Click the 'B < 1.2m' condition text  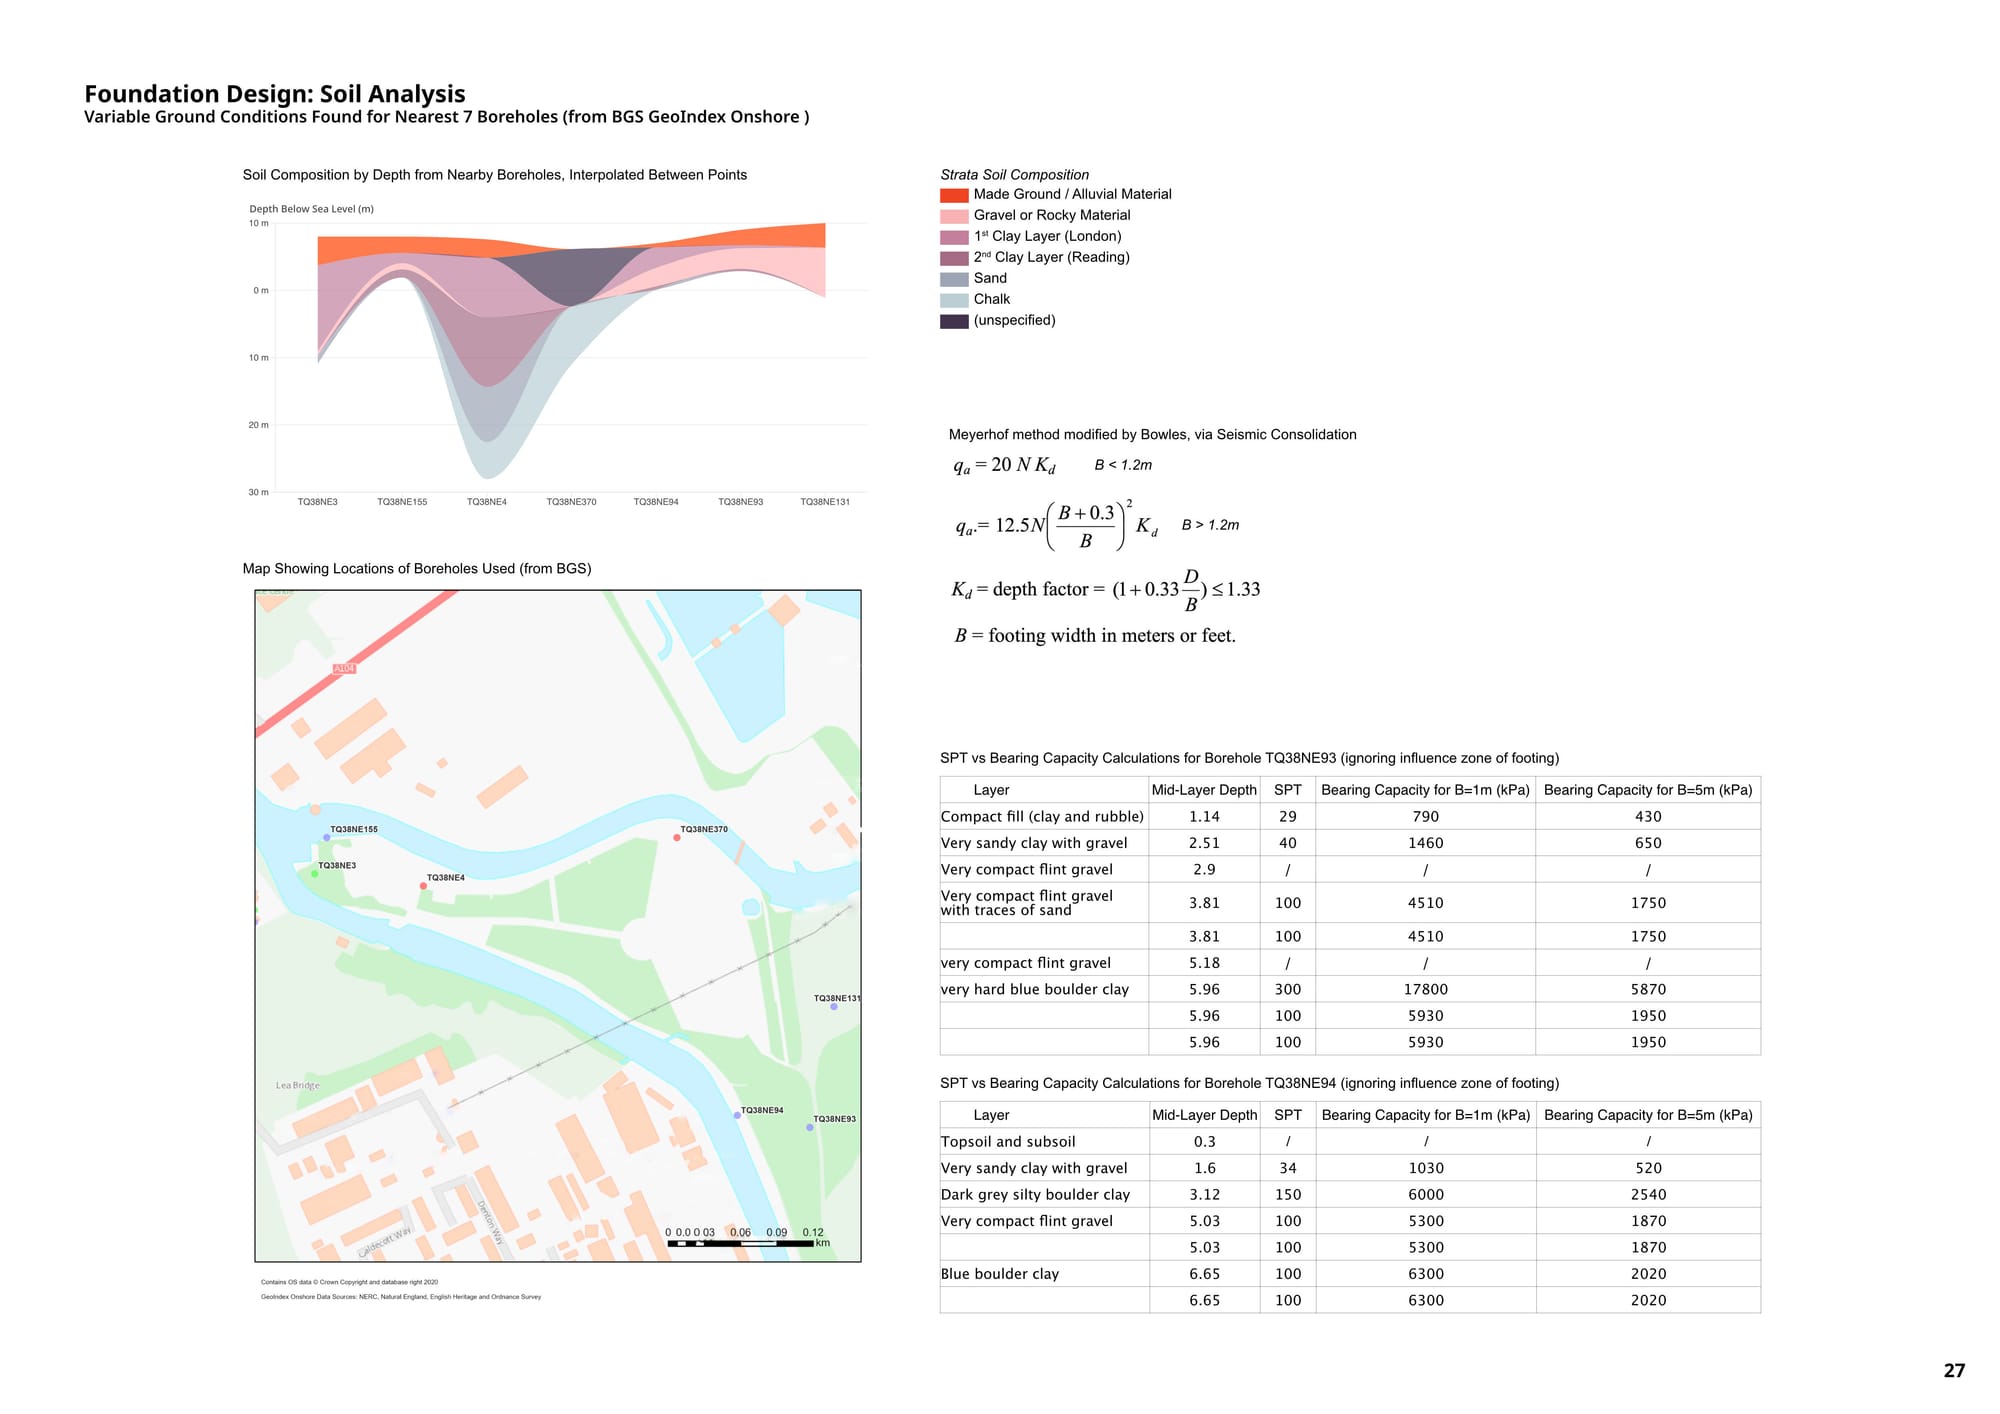click(x=1123, y=465)
